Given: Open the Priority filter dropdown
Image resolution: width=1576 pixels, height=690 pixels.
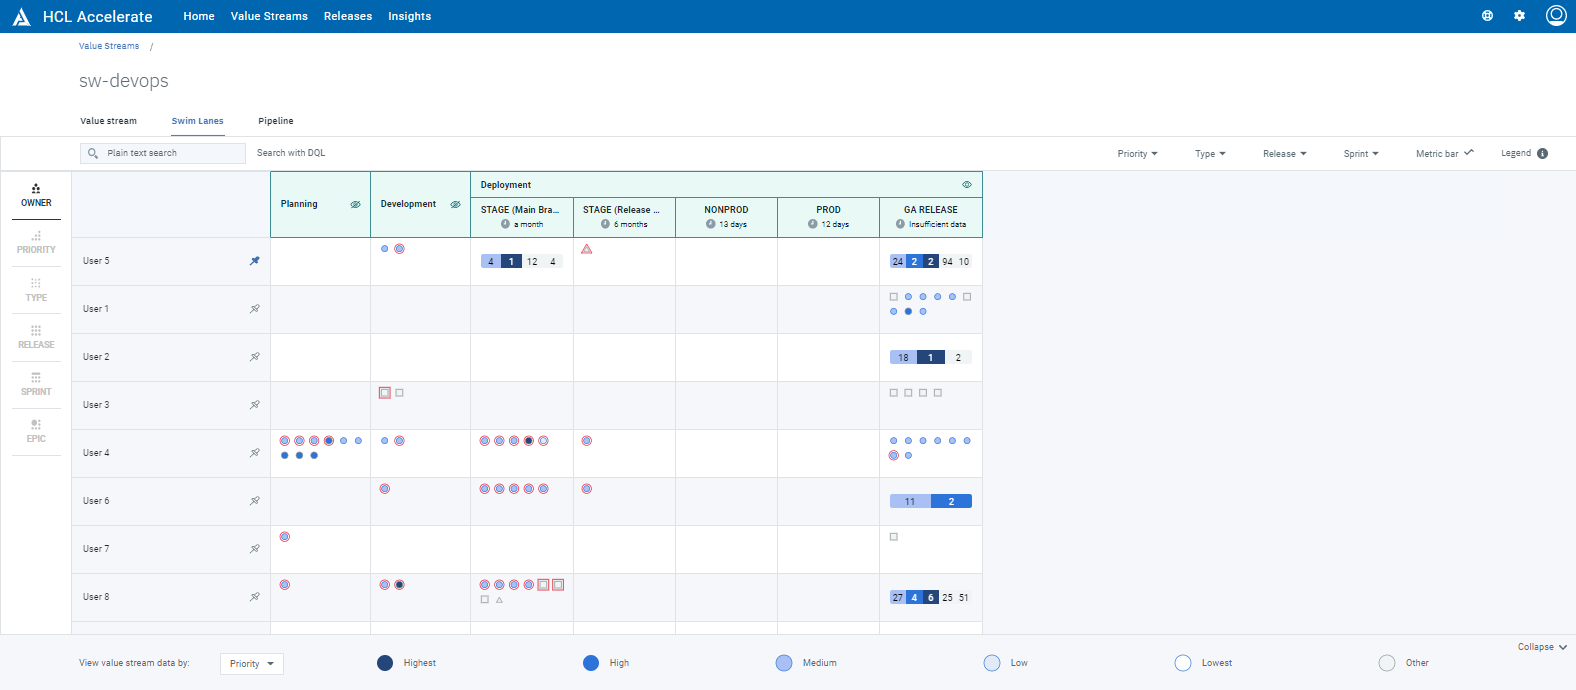Looking at the screenshot, I should coord(1137,154).
